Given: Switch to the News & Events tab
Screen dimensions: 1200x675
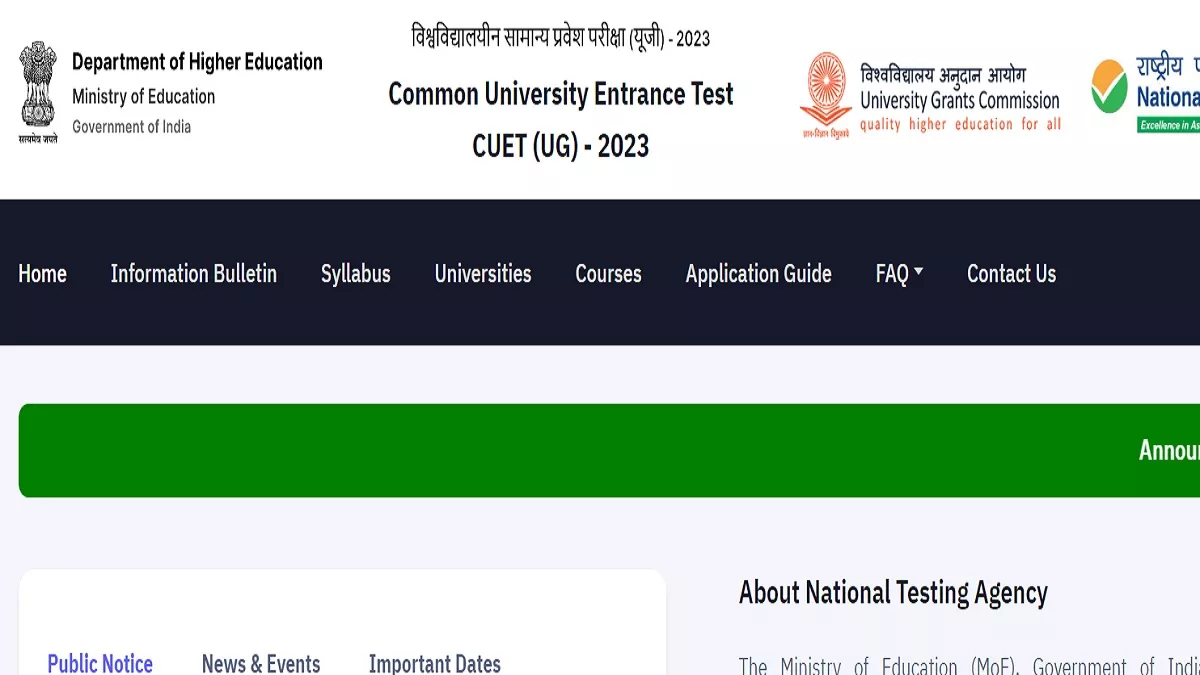Looking at the screenshot, I should click(x=261, y=663).
